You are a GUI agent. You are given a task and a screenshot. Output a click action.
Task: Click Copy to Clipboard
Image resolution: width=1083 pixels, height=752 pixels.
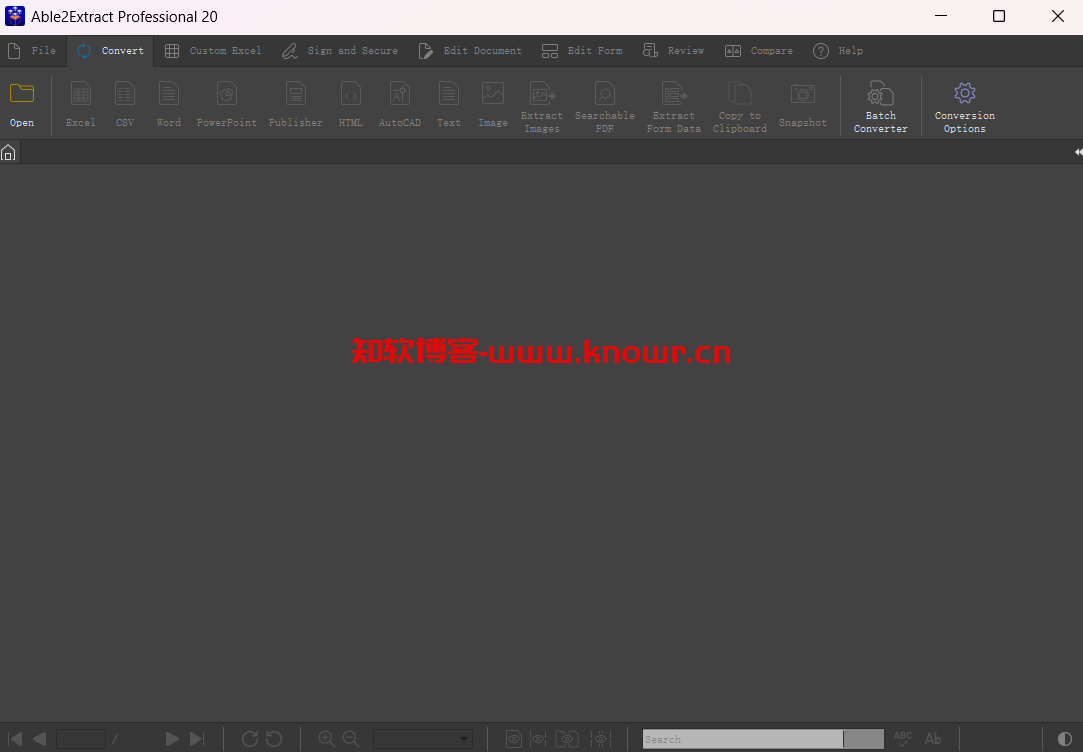click(740, 107)
